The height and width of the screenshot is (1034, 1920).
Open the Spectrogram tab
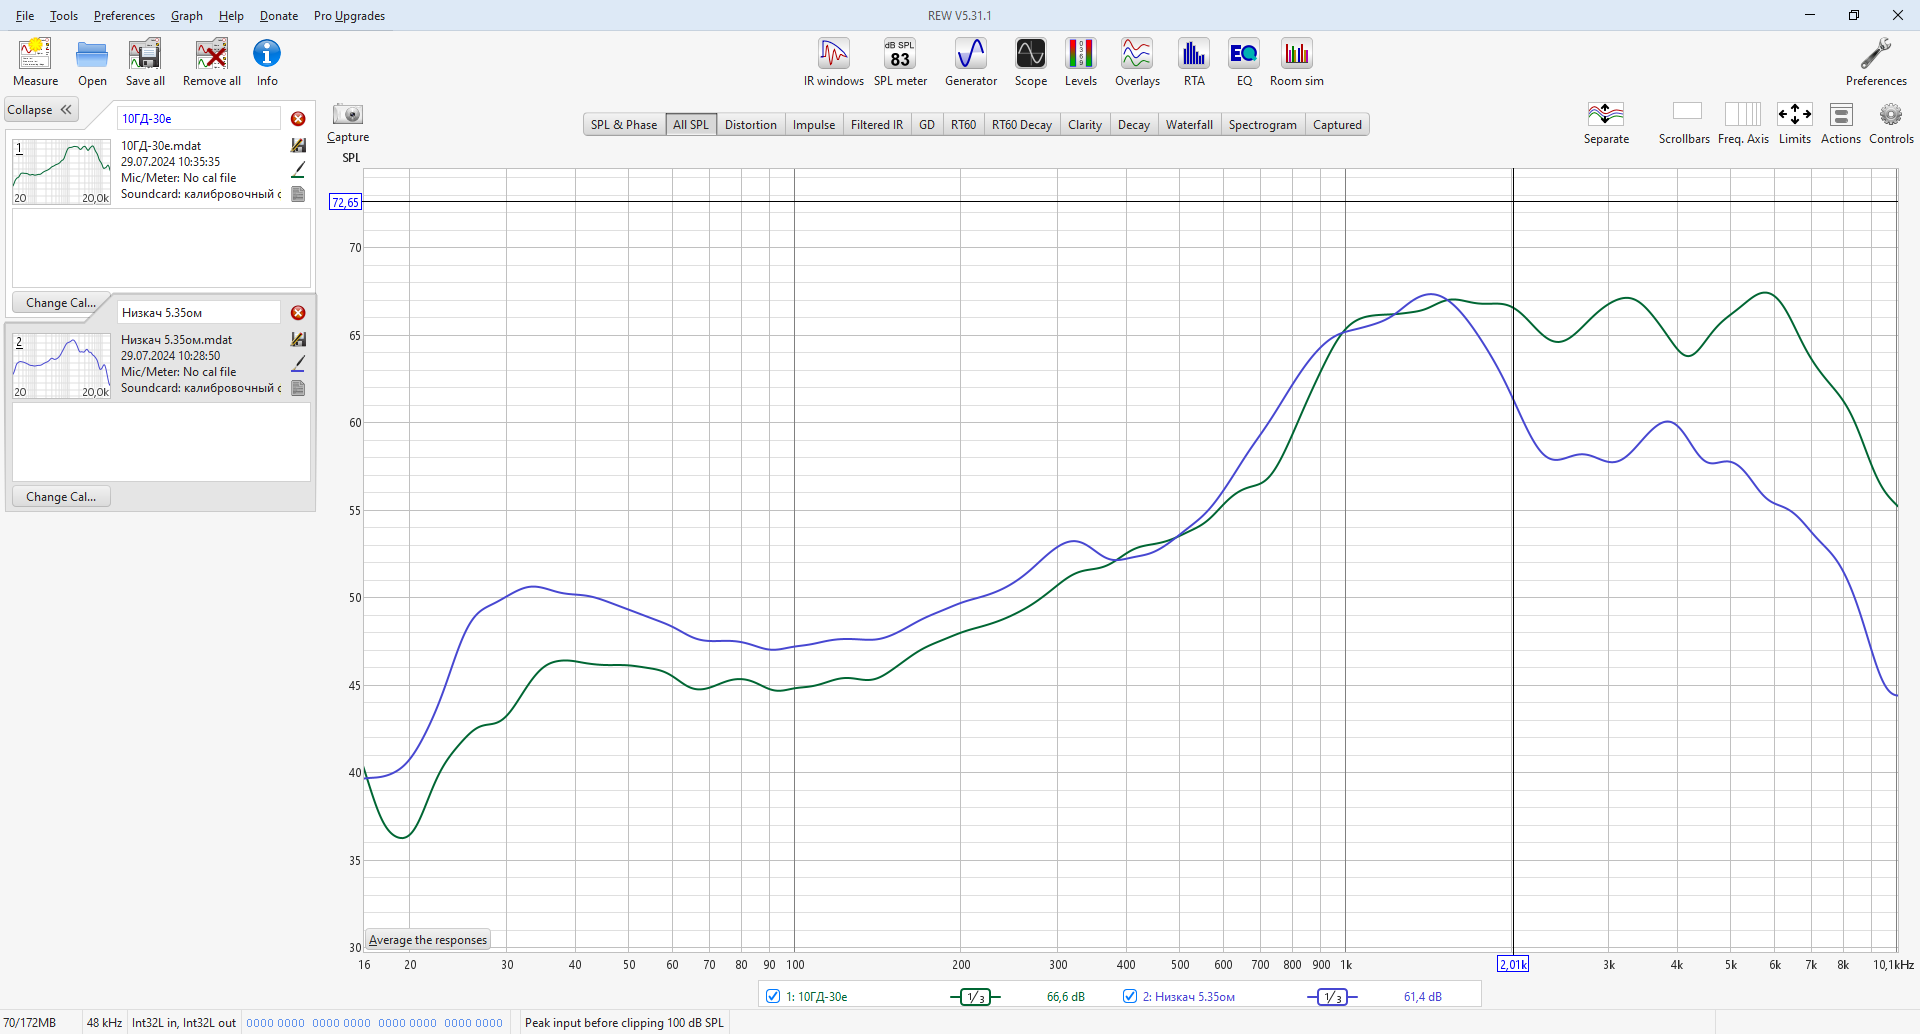coord(1263,125)
